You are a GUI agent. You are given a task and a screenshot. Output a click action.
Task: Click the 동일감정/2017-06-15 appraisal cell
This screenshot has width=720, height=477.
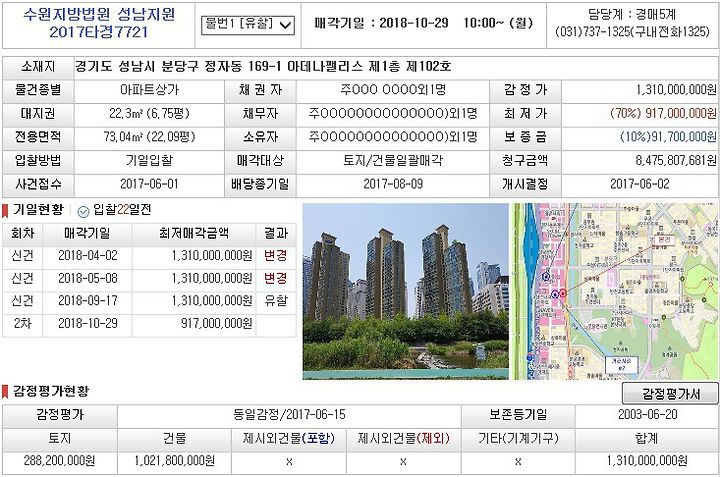point(289,415)
